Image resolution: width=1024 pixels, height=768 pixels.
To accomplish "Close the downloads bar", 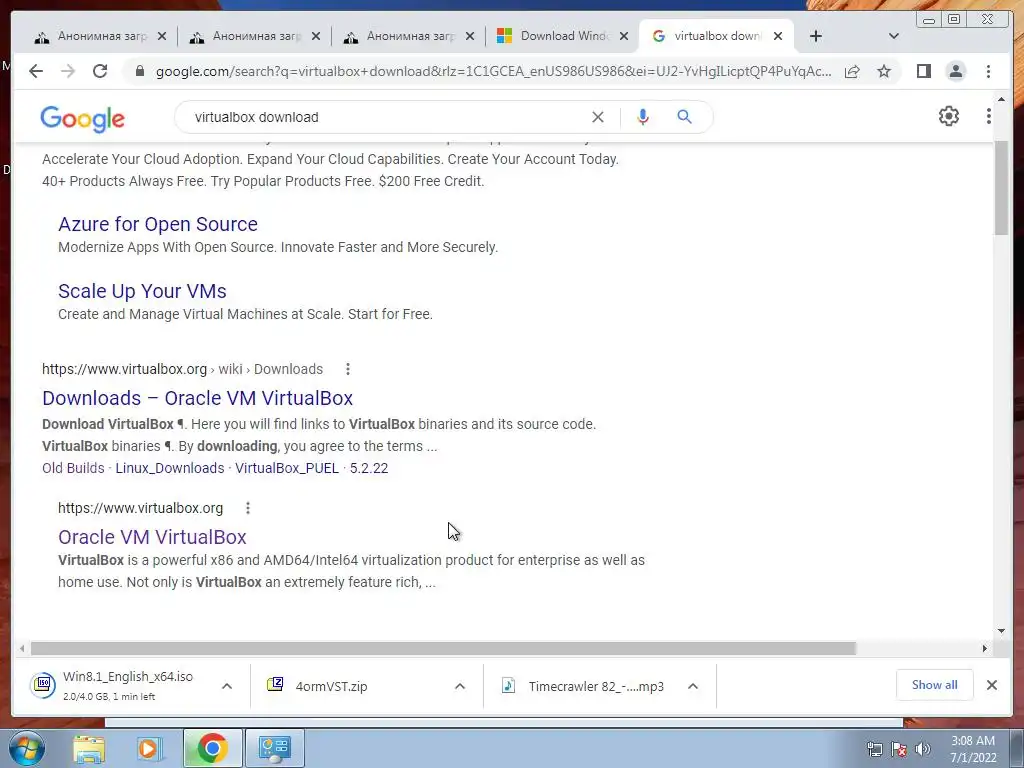I will [991, 685].
